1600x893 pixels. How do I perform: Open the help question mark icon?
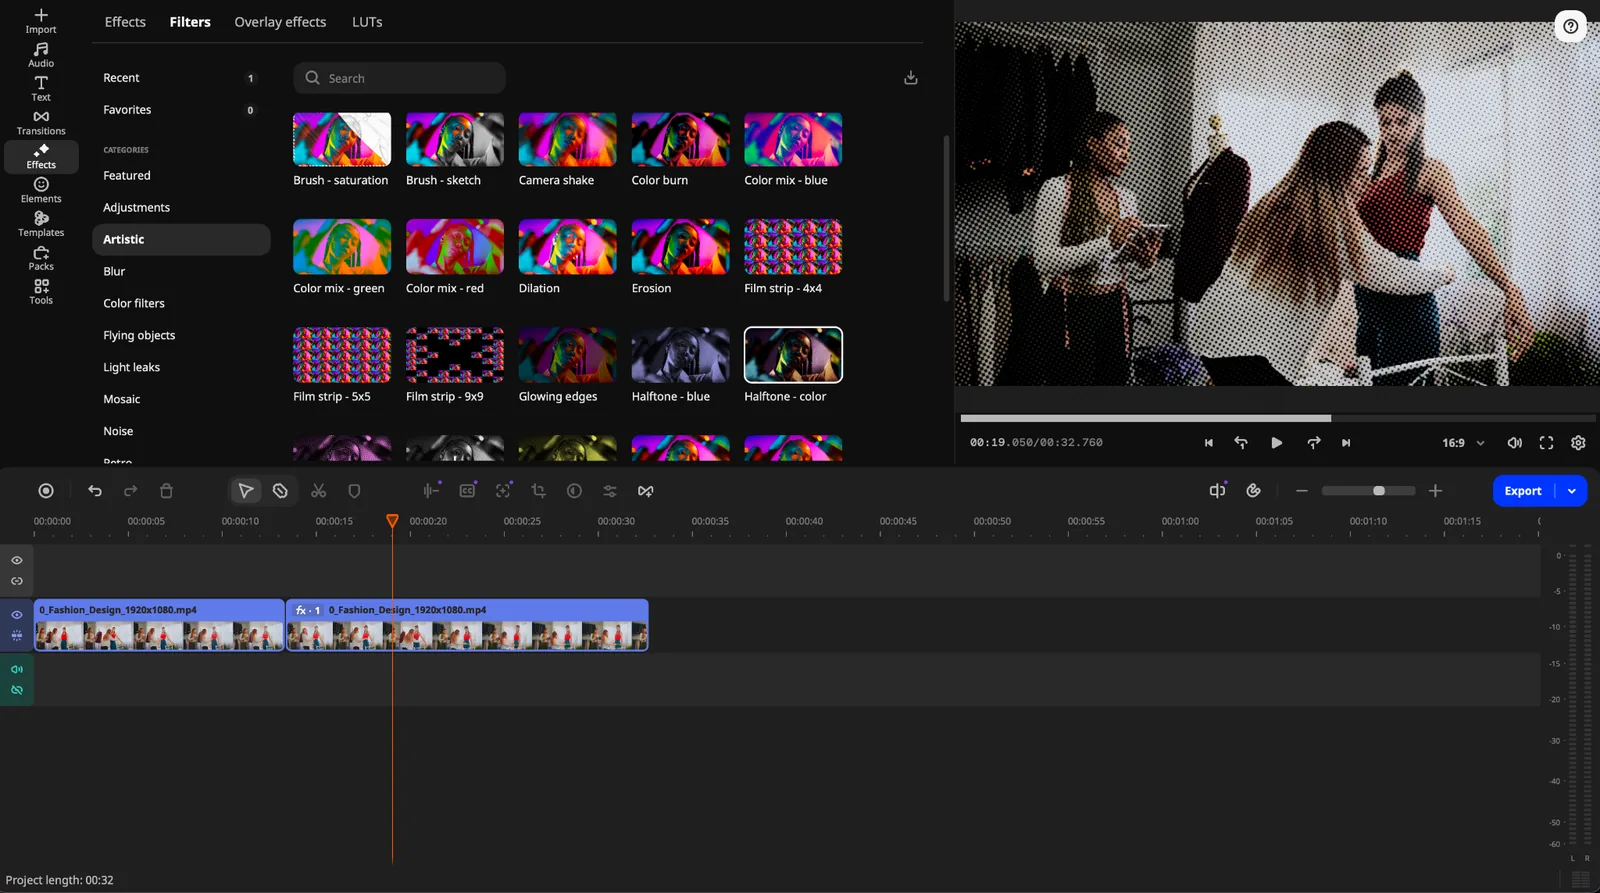click(1571, 26)
